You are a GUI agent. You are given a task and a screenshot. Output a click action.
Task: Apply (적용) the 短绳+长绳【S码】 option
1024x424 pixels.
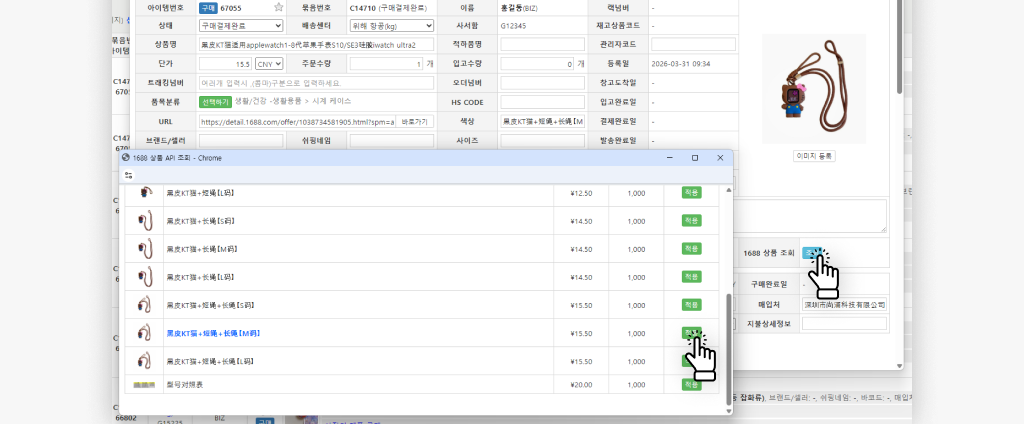(692, 305)
